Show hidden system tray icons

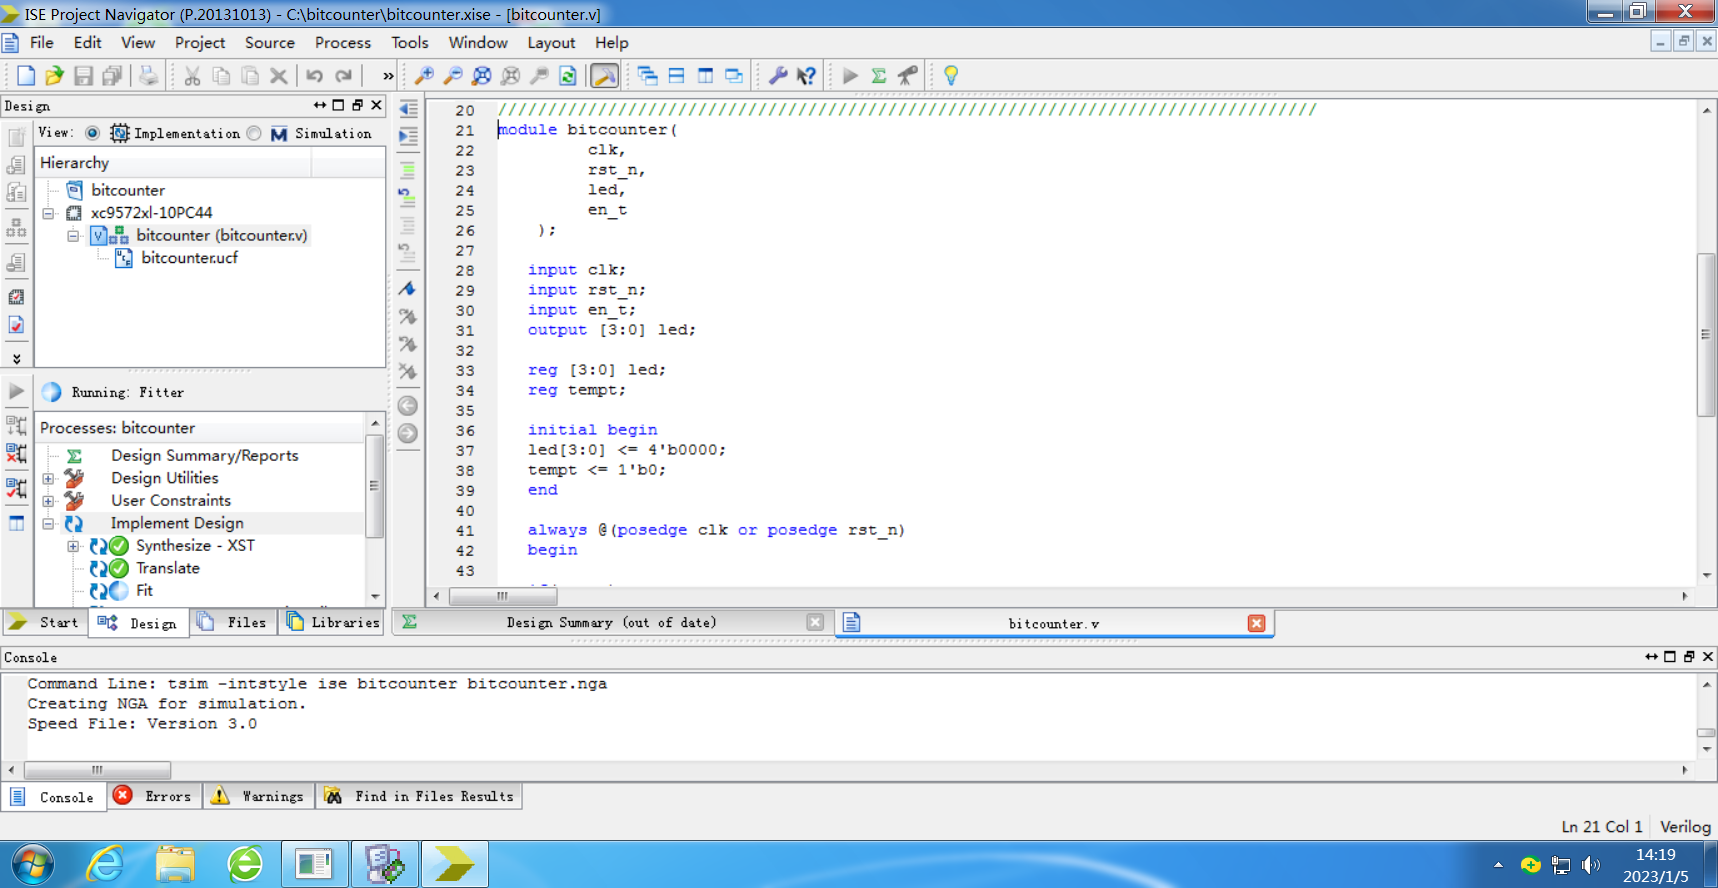coord(1498,865)
